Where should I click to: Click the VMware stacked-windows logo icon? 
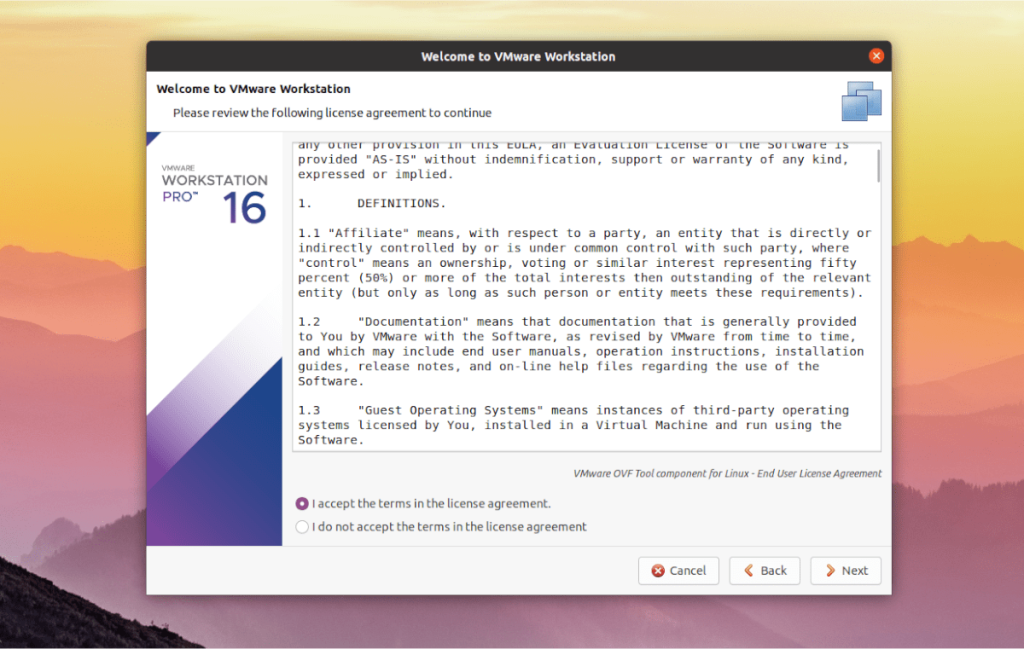(x=861, y=101)
